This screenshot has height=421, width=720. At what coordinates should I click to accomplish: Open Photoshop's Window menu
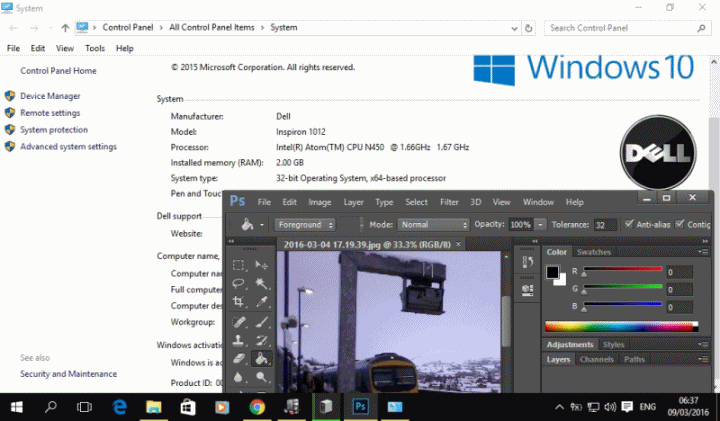(538, 202)
